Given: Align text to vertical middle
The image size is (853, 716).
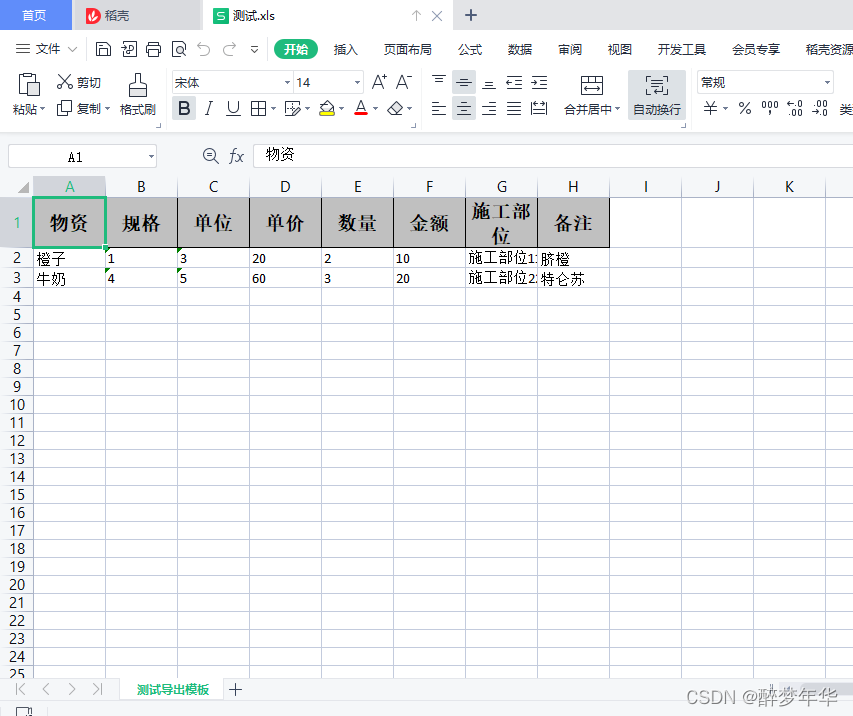Looking at the screenshot, I should pyautogui.click(x=463, y=82).
